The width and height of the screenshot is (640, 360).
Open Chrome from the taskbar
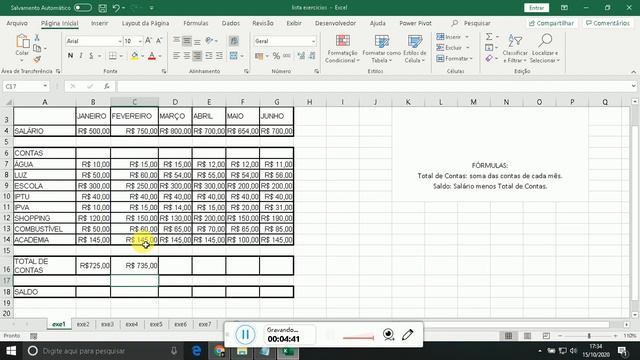coord(219,351)
